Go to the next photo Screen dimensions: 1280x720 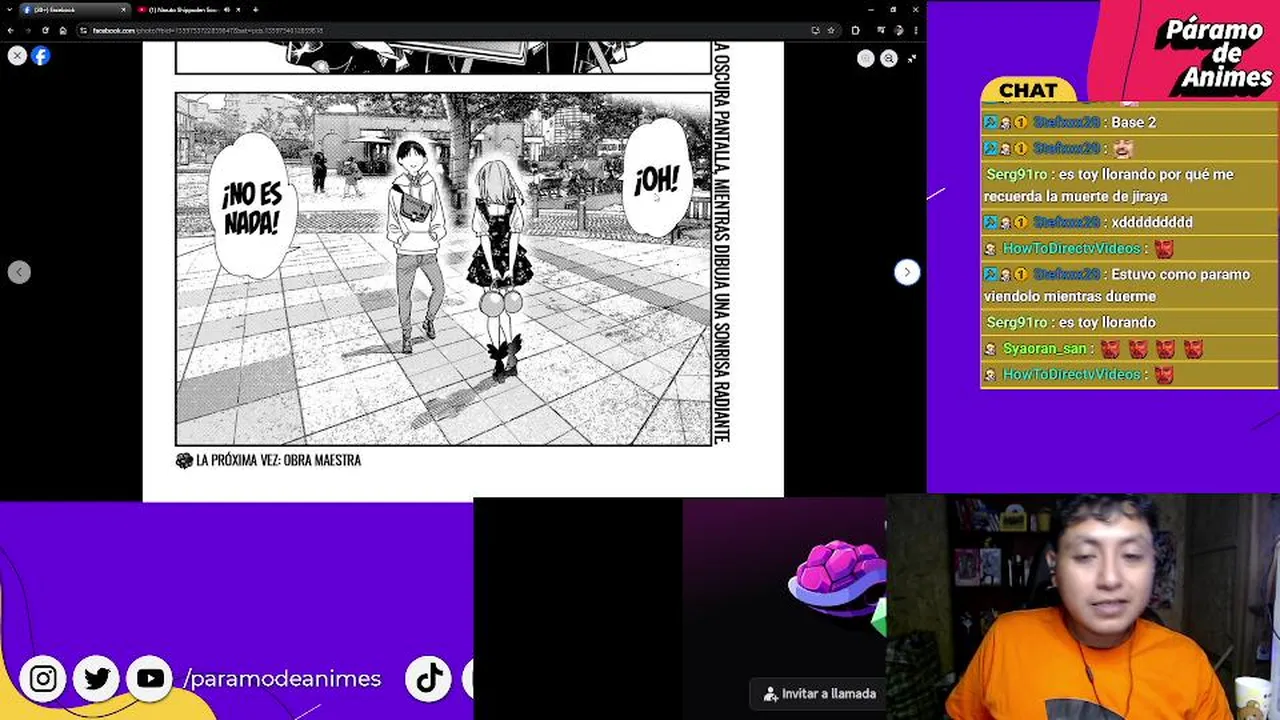click(x=906, y=272)
